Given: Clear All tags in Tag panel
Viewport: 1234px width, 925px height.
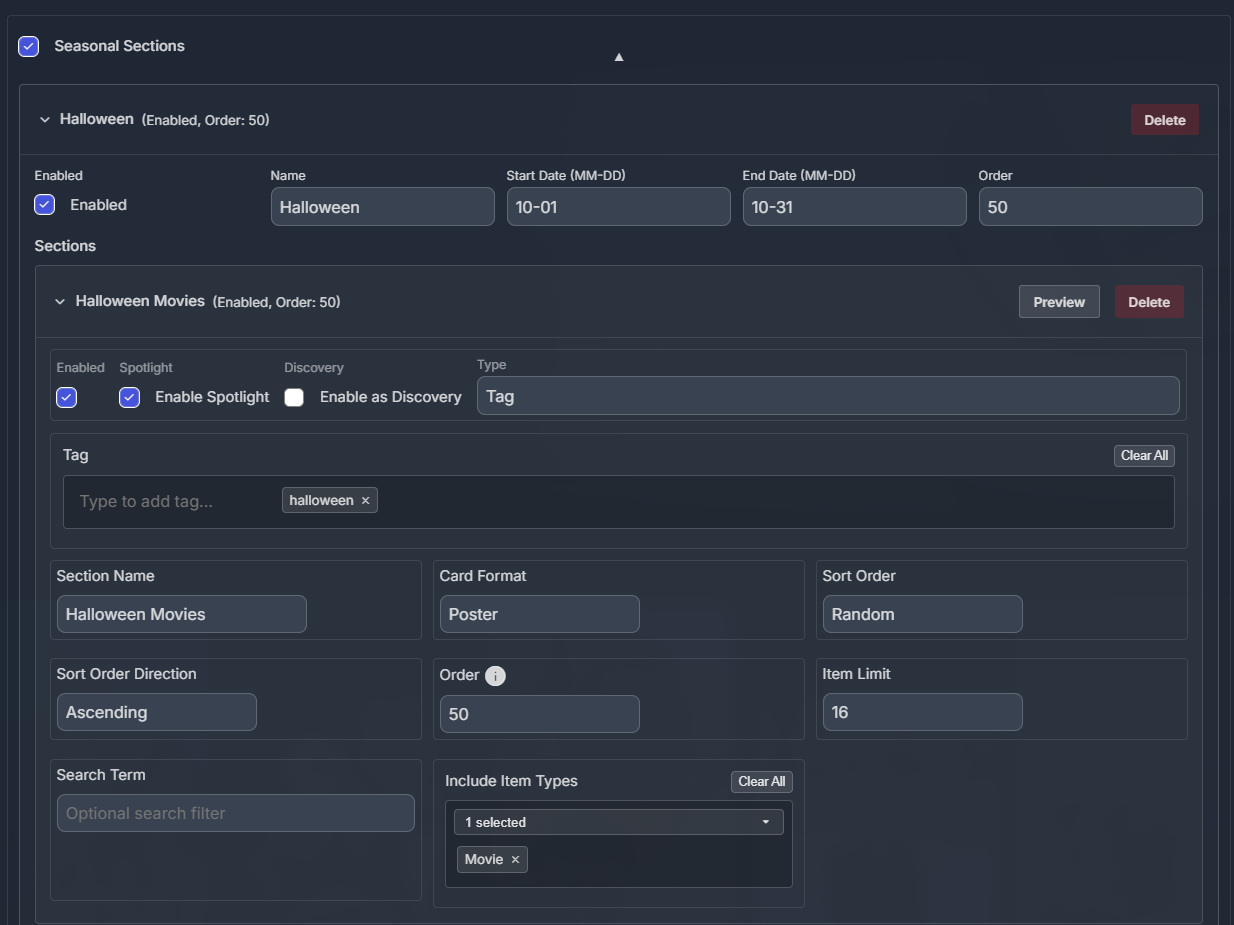Looking at the screenshot, I should click(x=1144, y=456).
